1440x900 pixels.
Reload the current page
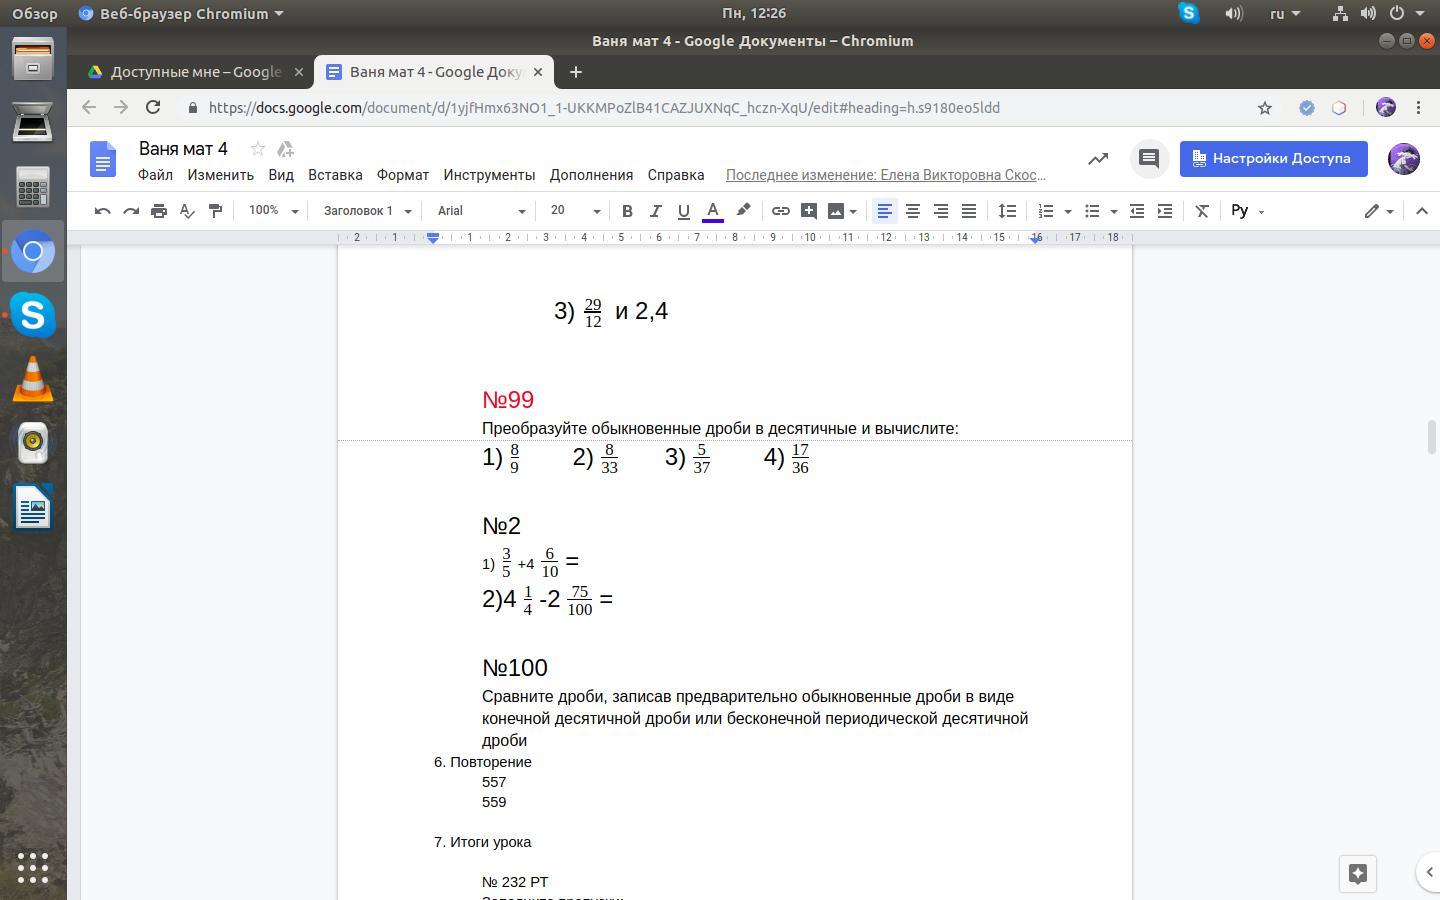click(153, 108)
